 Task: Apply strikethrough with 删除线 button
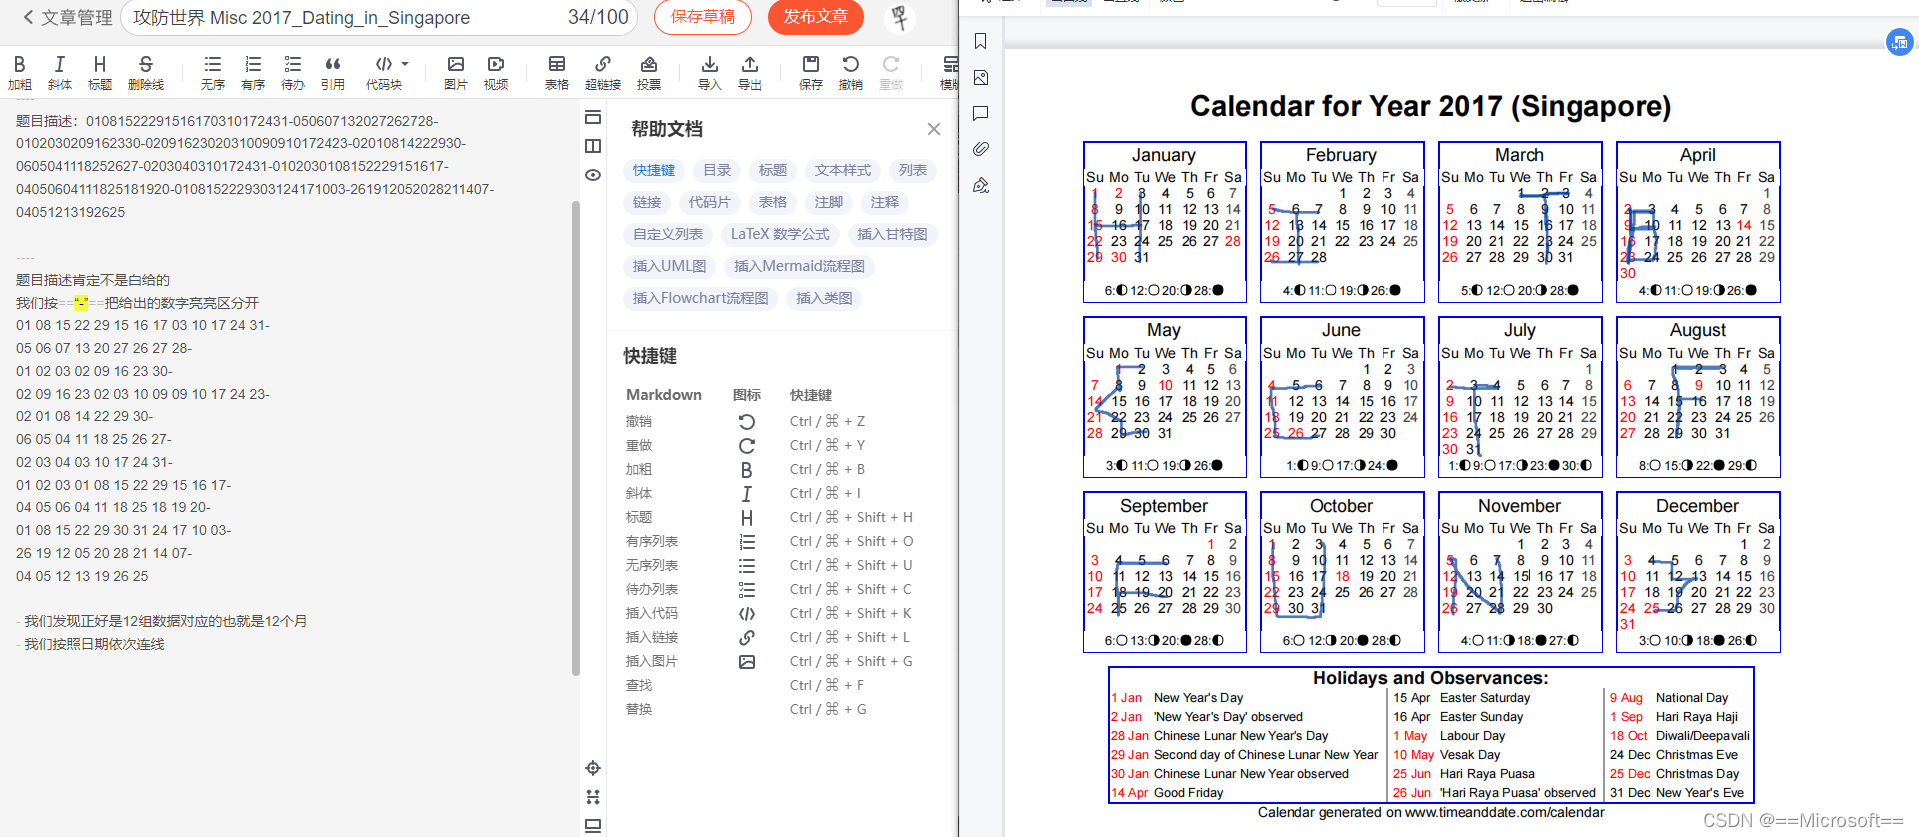[146, 73]
